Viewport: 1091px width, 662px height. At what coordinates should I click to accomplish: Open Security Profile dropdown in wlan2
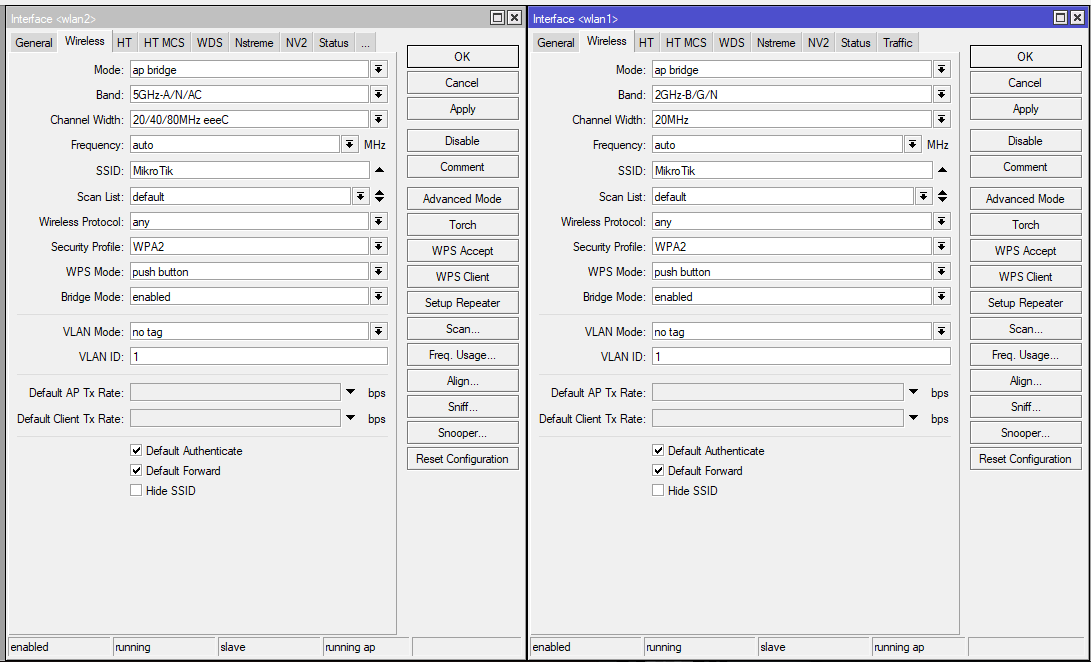tap(379, 247)
